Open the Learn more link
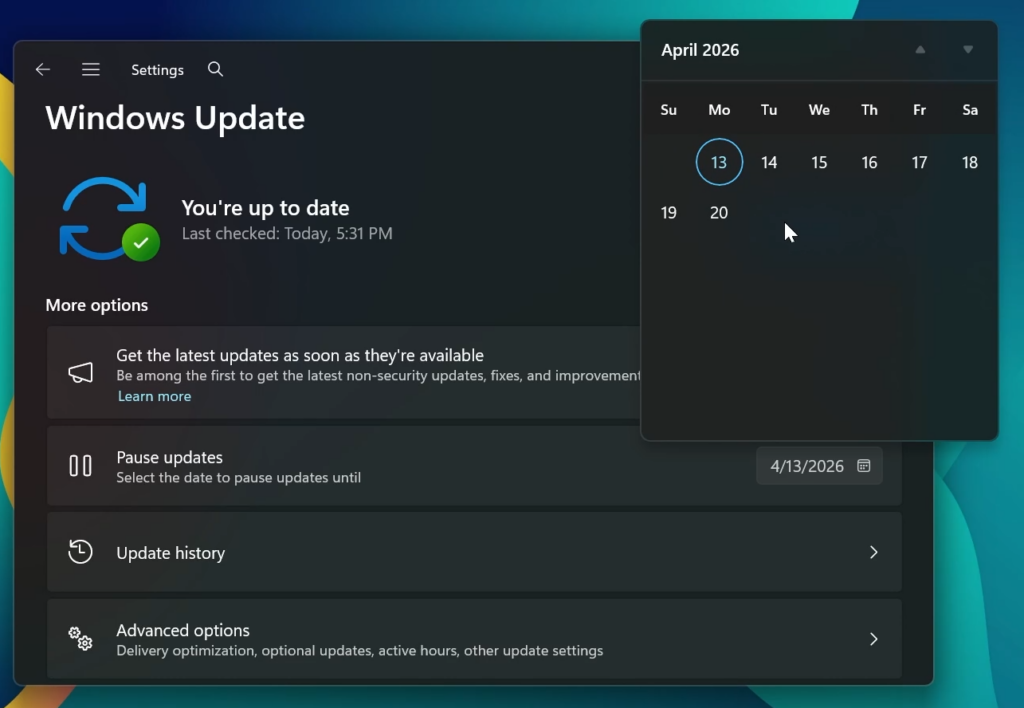Viewport: 1024px width, 708px height. (154, 396)
